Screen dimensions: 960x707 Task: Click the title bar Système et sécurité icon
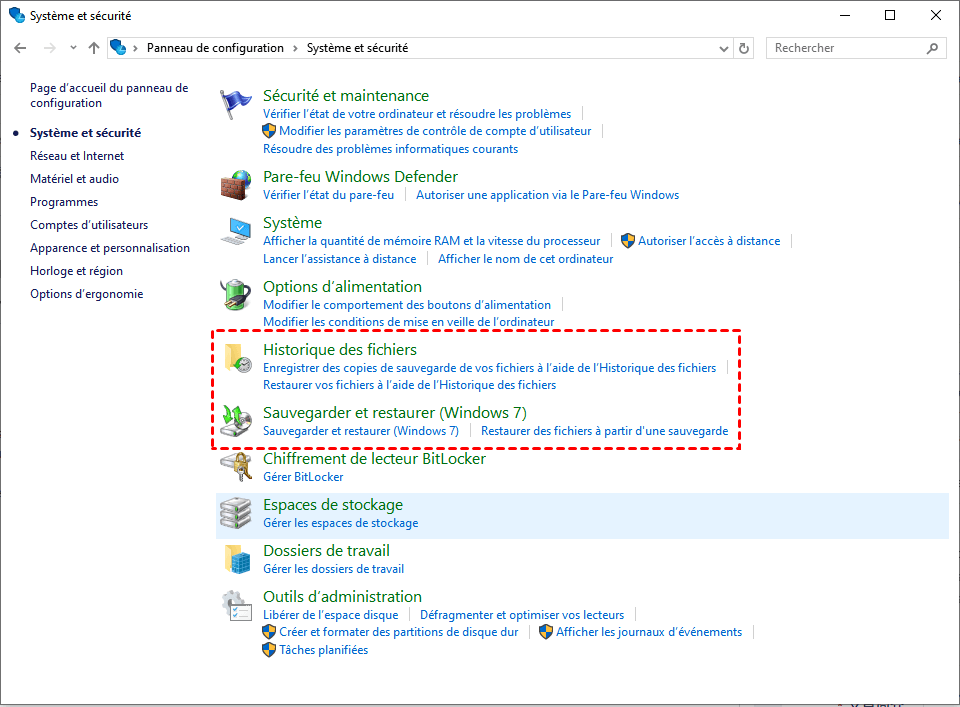[x=17, y=15]
